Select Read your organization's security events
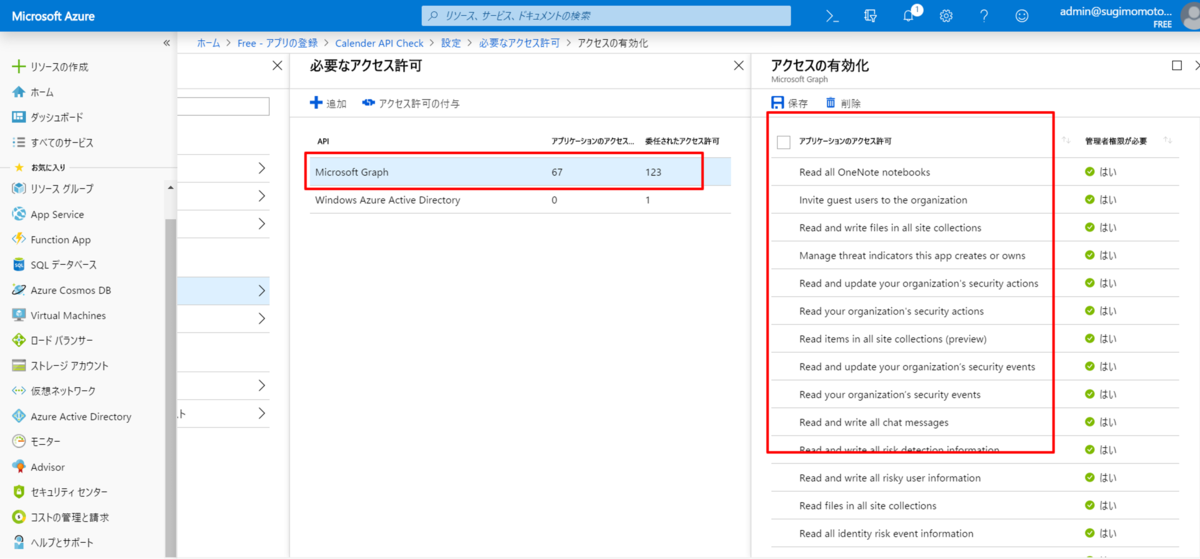The height and width of the screenshot is (559, 1200). 890,394
